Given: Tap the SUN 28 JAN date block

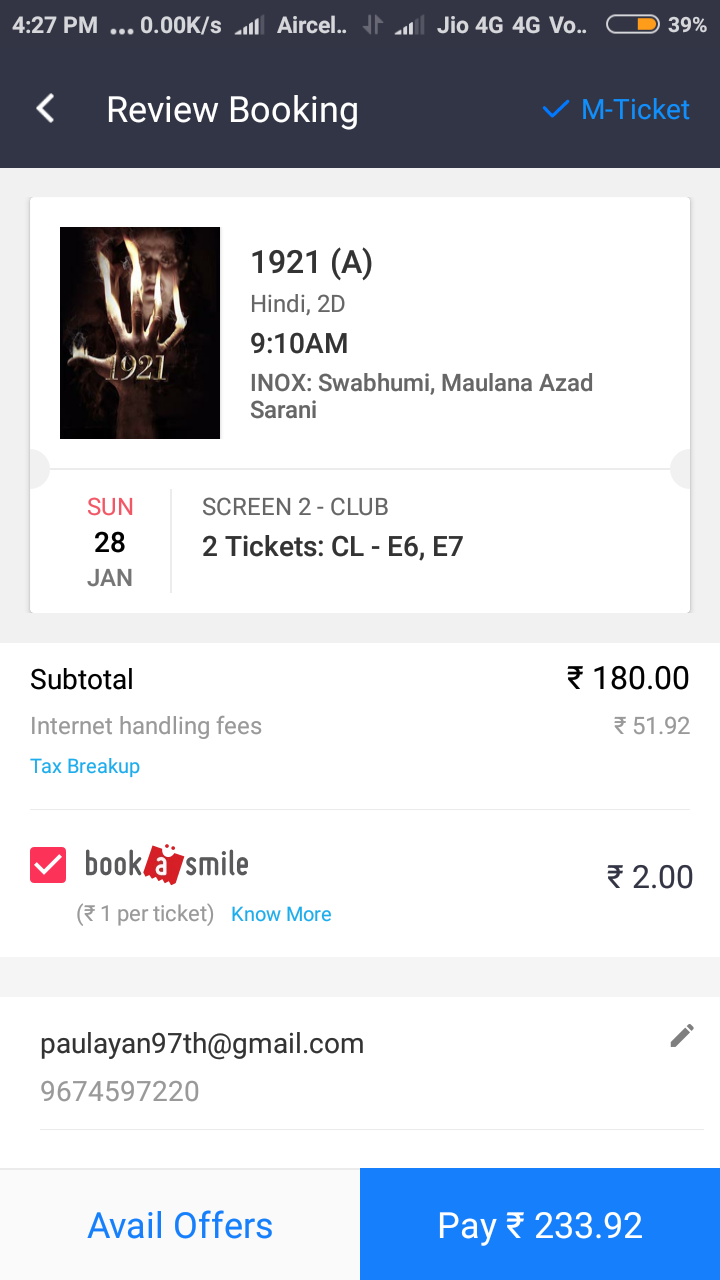Looking at the screenshot, I should [109, 542].
